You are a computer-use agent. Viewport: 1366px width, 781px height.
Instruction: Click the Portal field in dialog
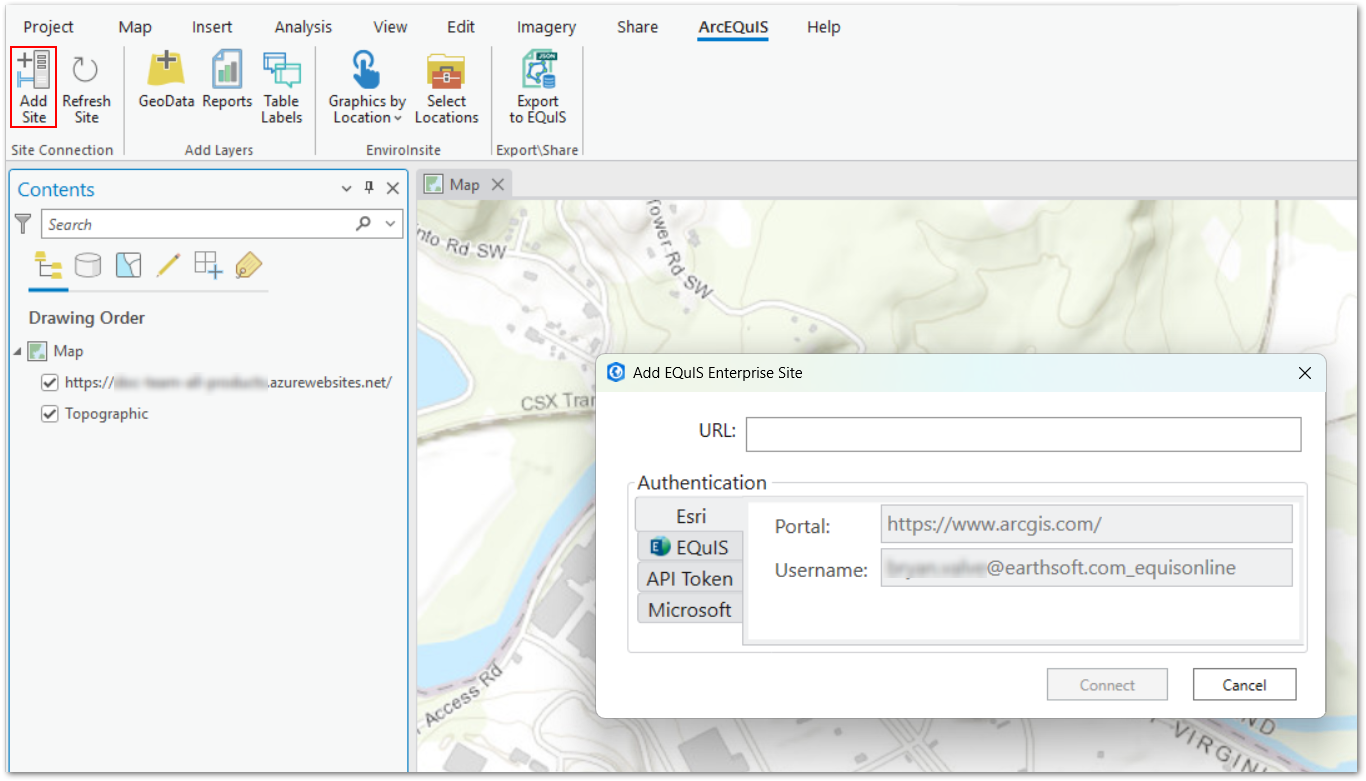(x=1087, y=524)
